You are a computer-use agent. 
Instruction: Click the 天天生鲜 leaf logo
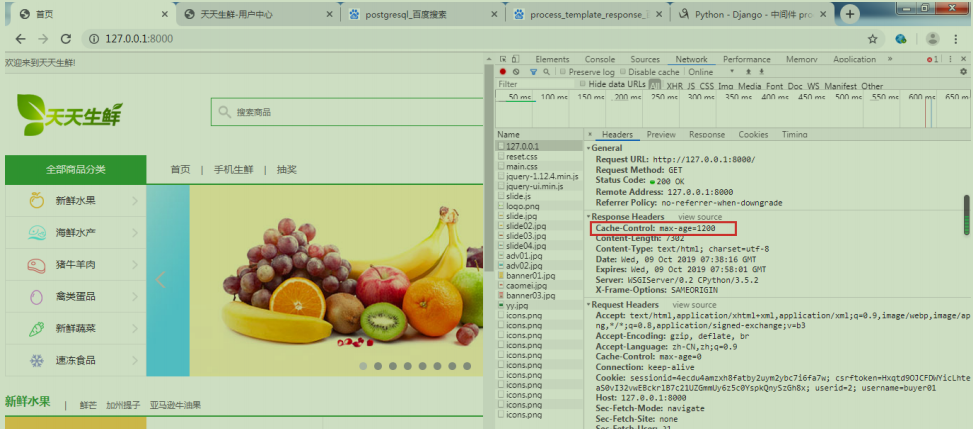click(x=70, y=115)
